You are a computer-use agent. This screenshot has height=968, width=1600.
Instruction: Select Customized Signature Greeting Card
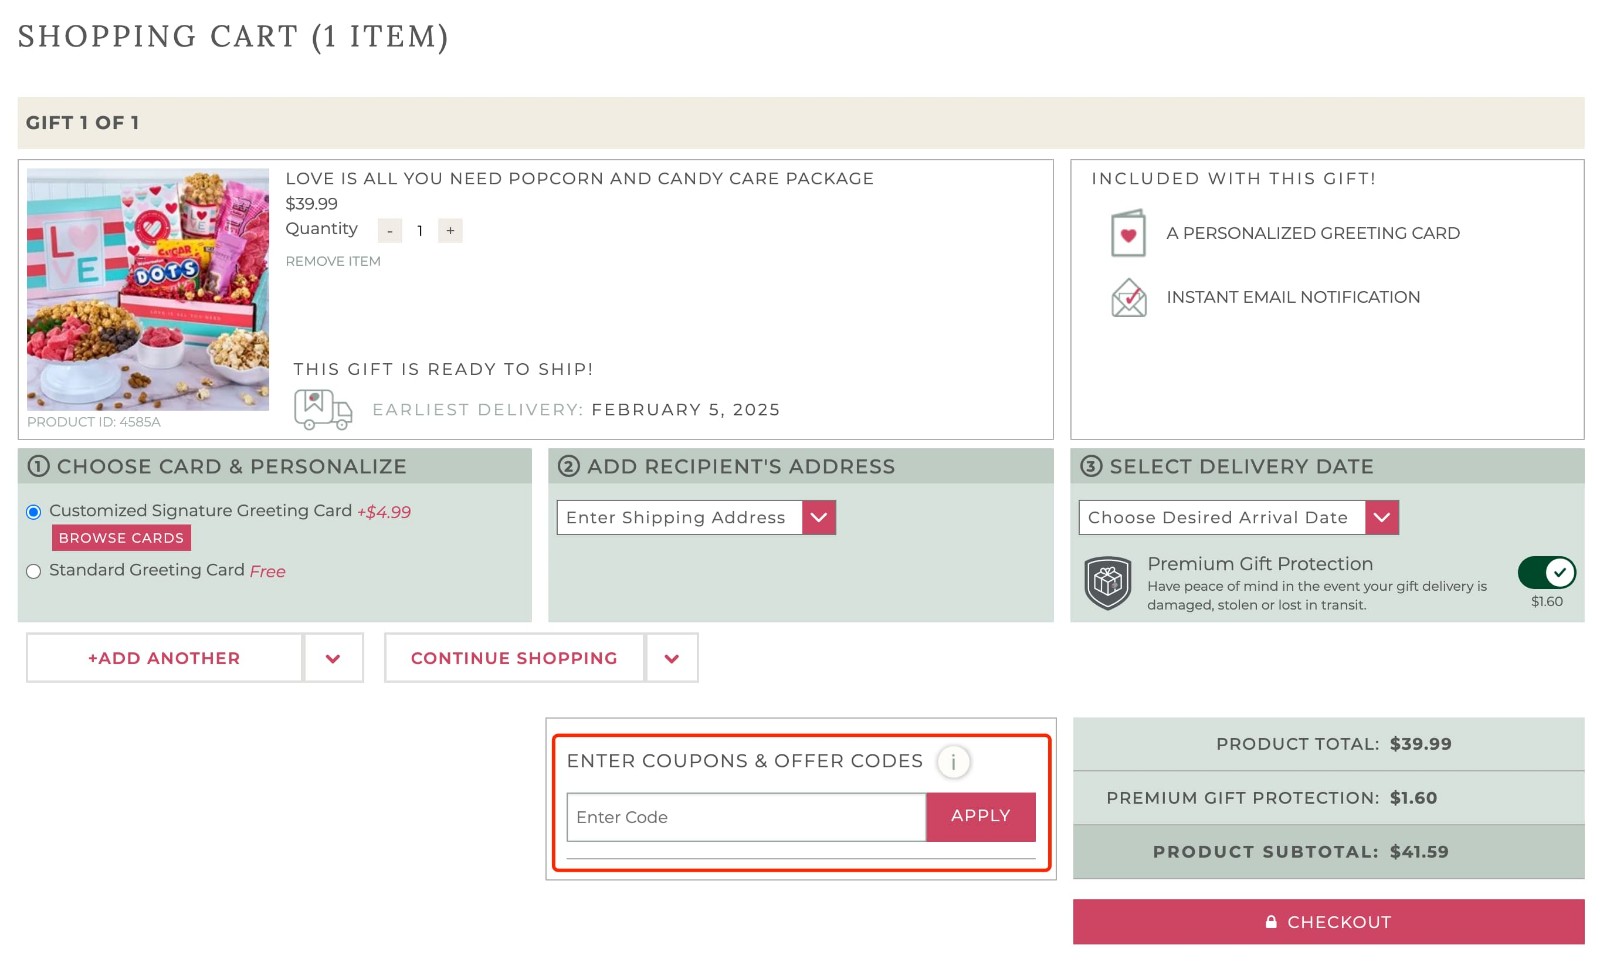33,511
